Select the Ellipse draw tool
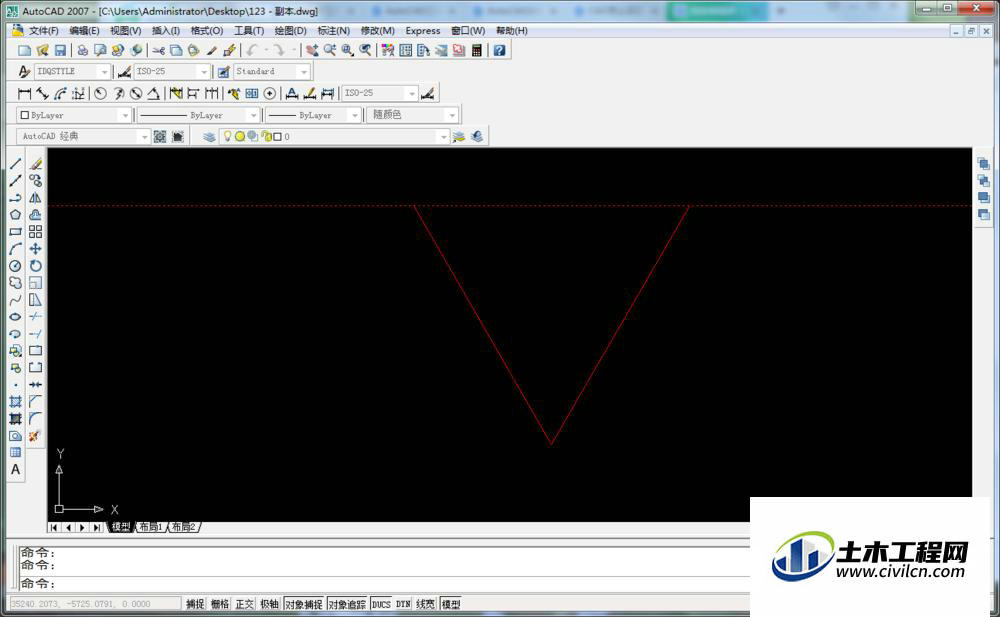This screenshot has width=1000, height=617. (x=15, y=317)
